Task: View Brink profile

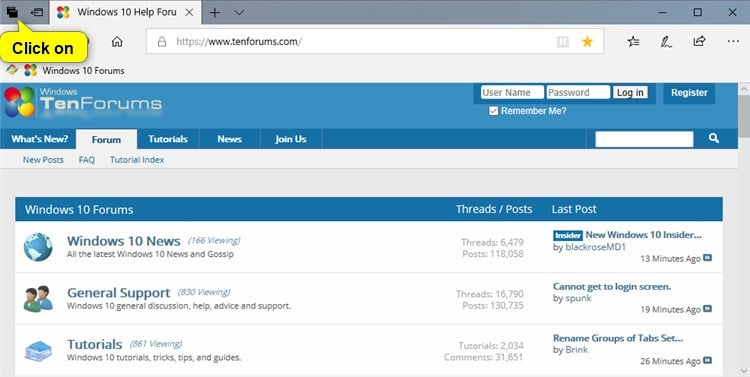Action: coord(577,350)
